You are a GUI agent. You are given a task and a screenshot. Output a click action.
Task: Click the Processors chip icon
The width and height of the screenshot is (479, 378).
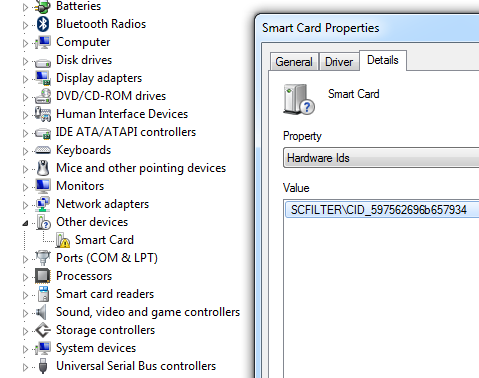pyautogui.click(x=43, y=276)
